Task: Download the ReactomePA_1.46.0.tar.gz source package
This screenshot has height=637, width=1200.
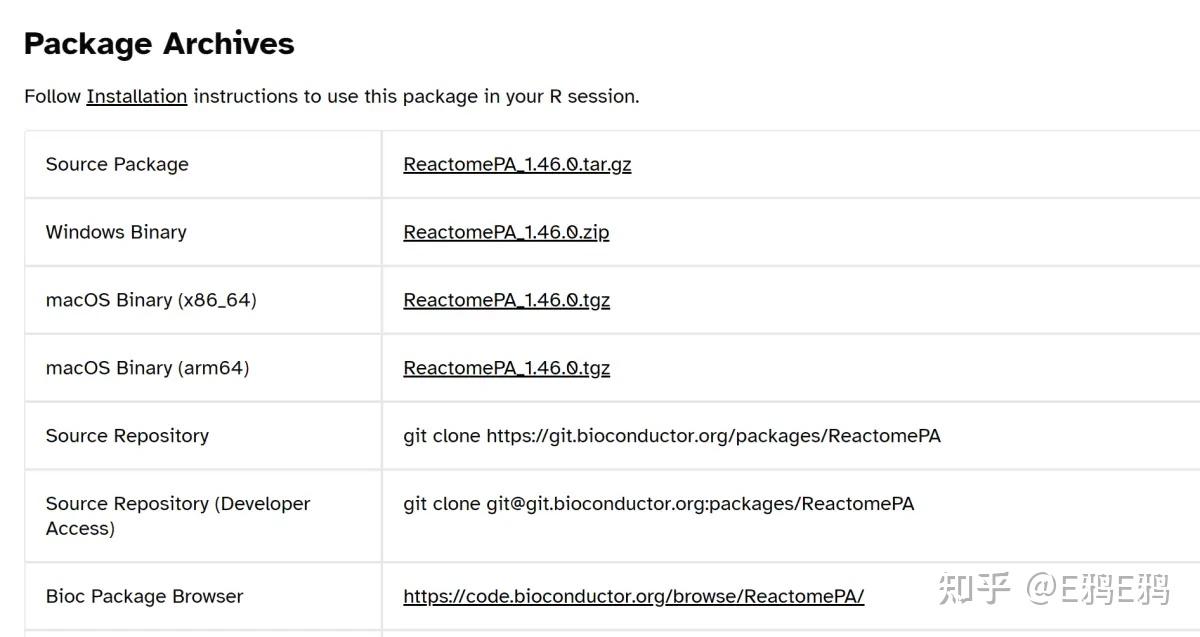Action: (x=517, y=165)
